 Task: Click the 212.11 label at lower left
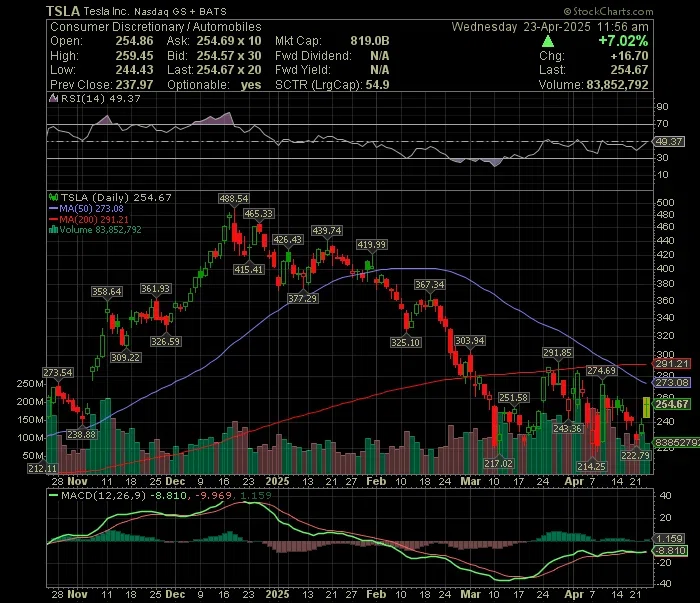click(x=42, y=468)
